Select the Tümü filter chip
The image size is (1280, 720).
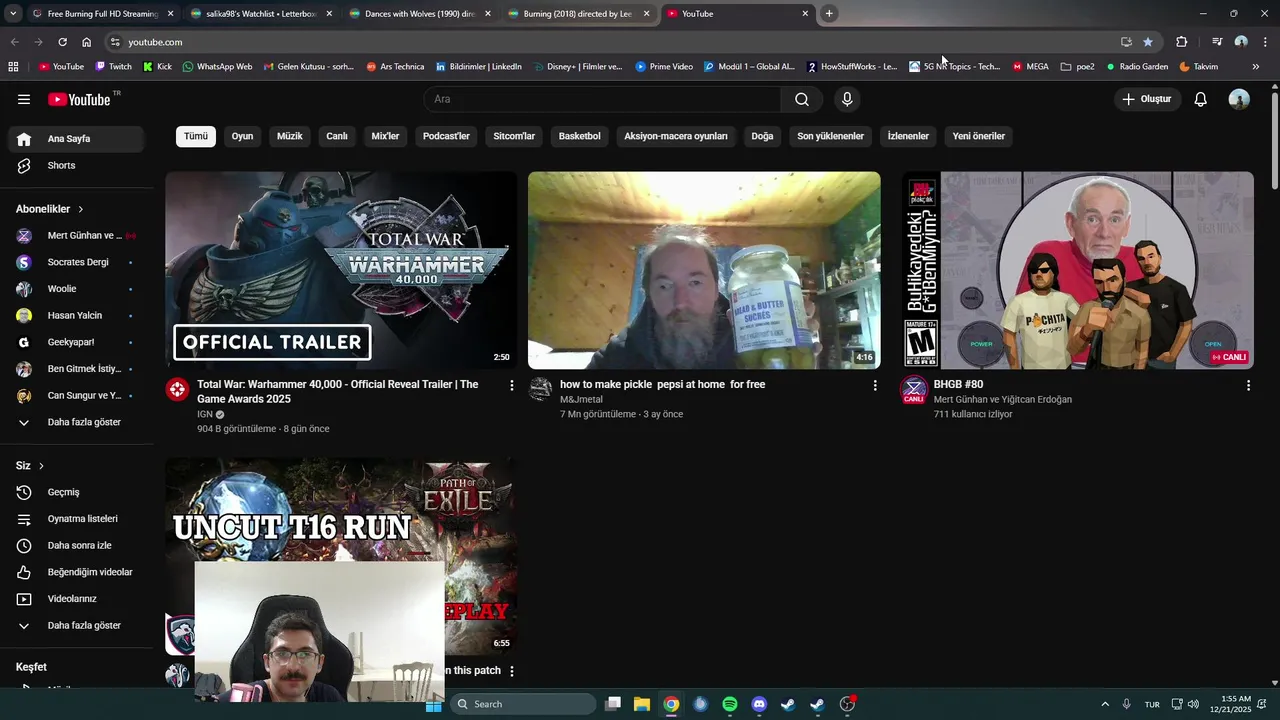(x=196, y=136)
